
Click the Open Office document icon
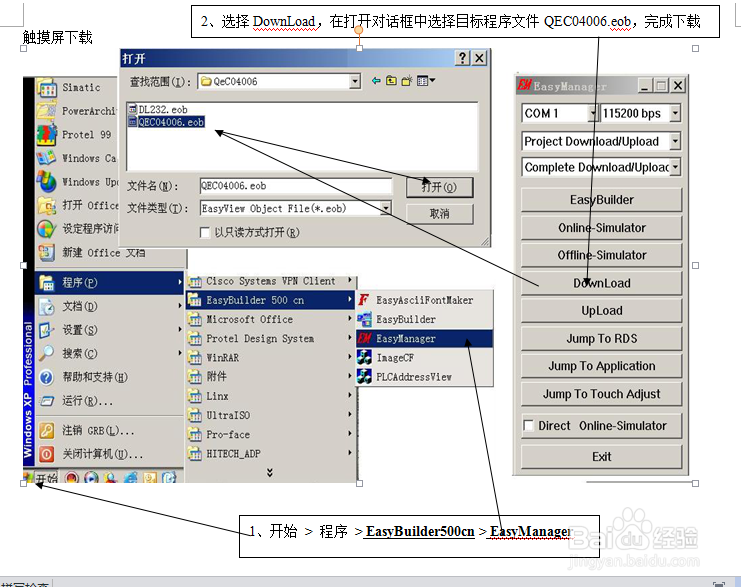point(47,206)
